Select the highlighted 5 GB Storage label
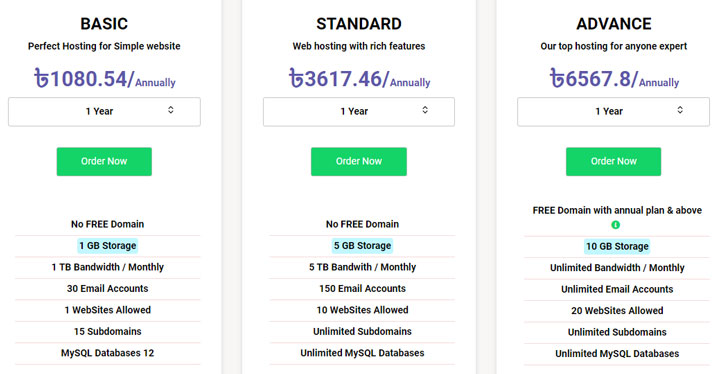This screenshot has height=374, width=720. 362,246
